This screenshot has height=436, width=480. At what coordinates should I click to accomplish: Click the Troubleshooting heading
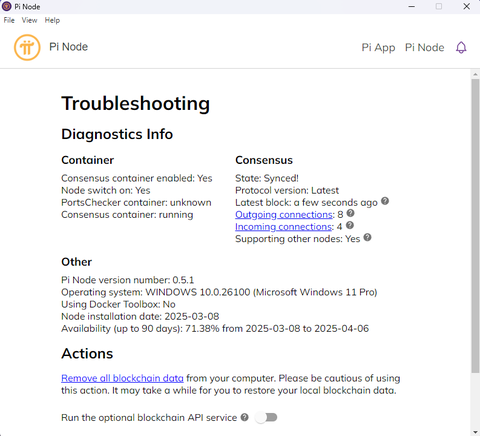pyautogui.click(x=135, y=104)
